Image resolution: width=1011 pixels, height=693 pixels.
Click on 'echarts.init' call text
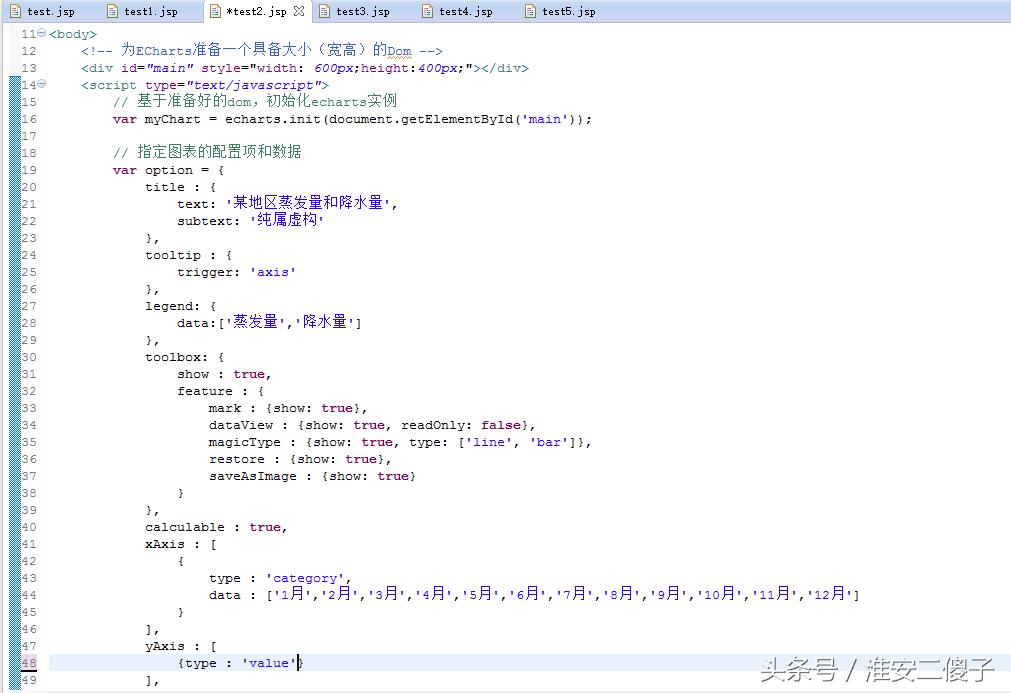(272, 119)
